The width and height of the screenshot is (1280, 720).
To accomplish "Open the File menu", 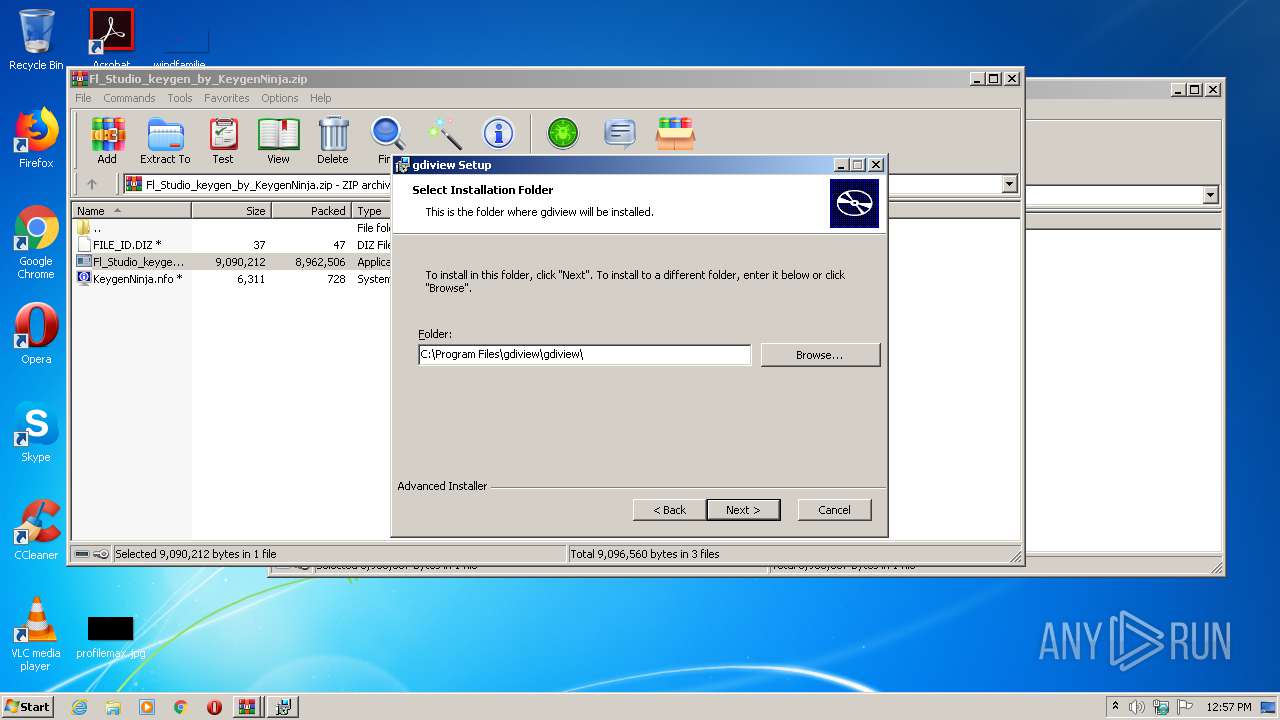I will [x=83, y=98].
